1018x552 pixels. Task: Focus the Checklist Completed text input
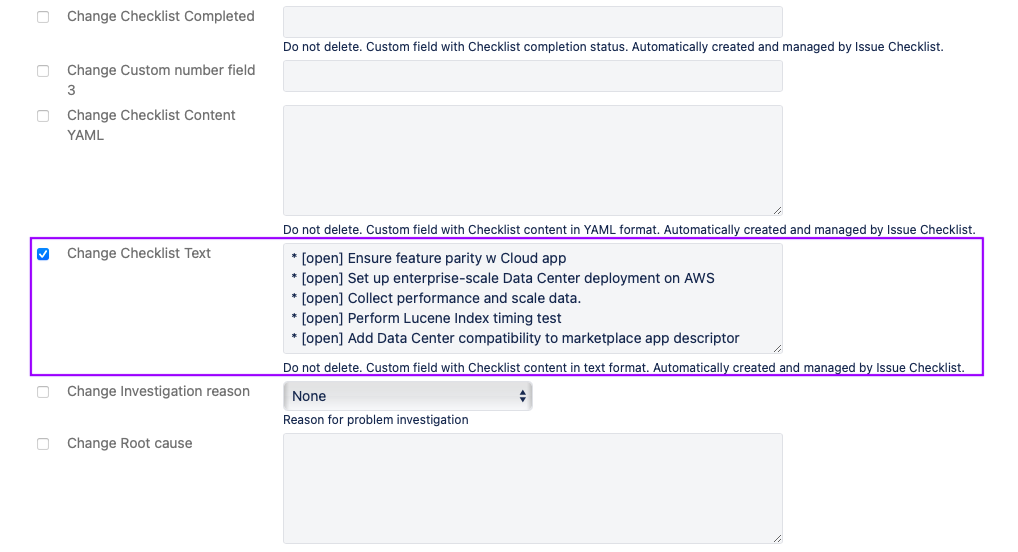tap(532, 22)
